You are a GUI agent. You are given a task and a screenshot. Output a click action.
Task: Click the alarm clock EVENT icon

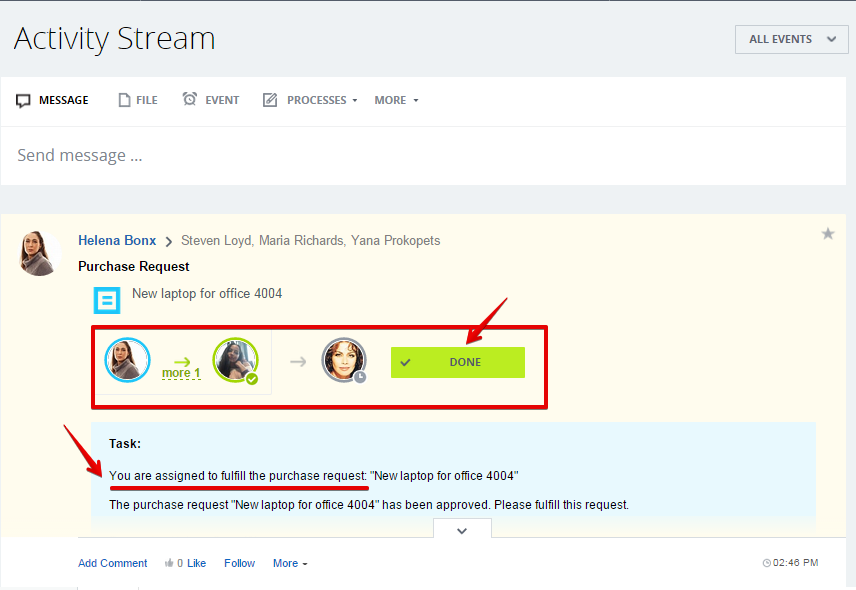(x=189, y=99)
